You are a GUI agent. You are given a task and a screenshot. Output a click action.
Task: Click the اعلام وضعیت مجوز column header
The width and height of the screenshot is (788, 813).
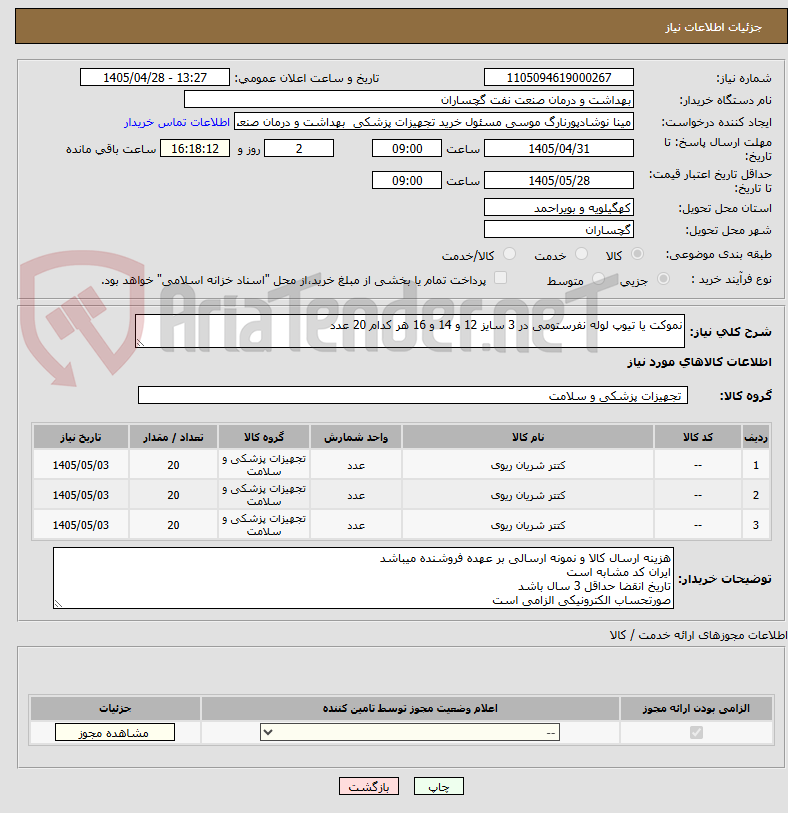410,708
